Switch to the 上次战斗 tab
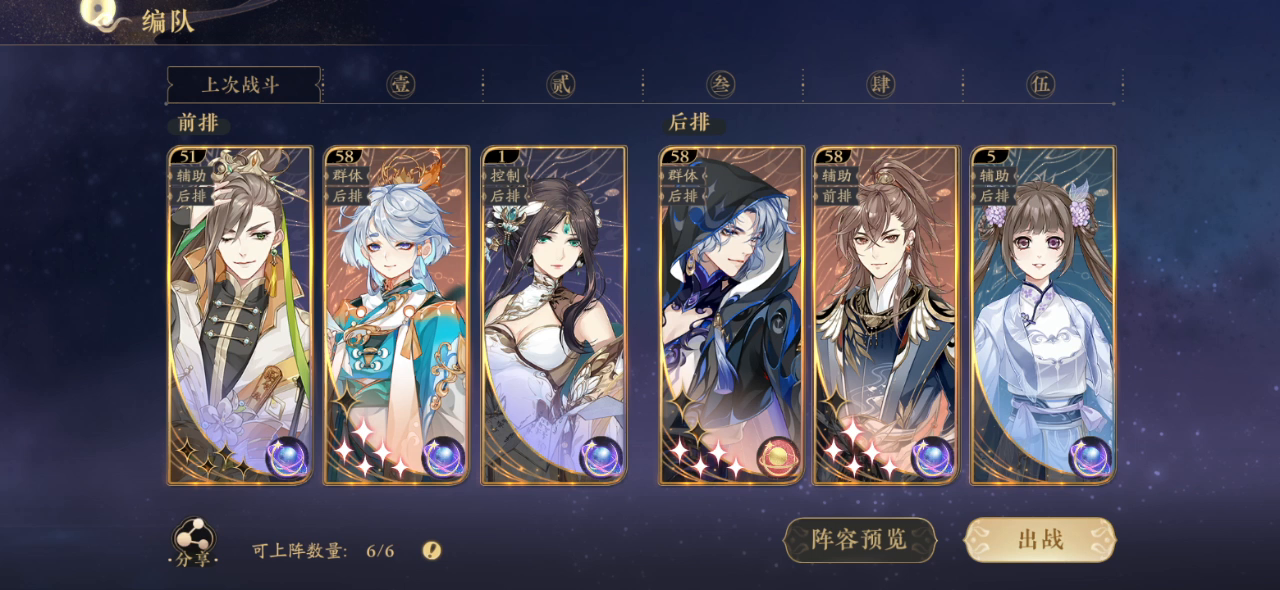The height and width of the screenshot is (590, 1280). 244,85
